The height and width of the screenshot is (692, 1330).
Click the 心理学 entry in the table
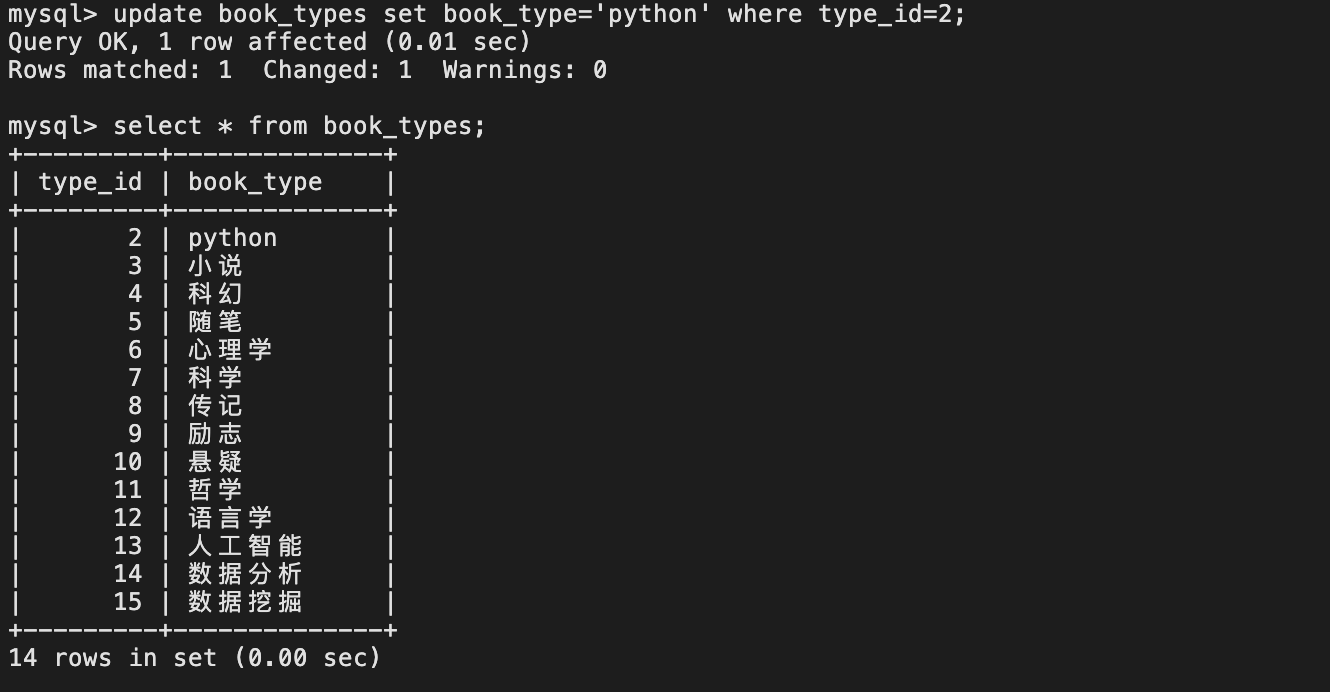(x=230, y=350)
